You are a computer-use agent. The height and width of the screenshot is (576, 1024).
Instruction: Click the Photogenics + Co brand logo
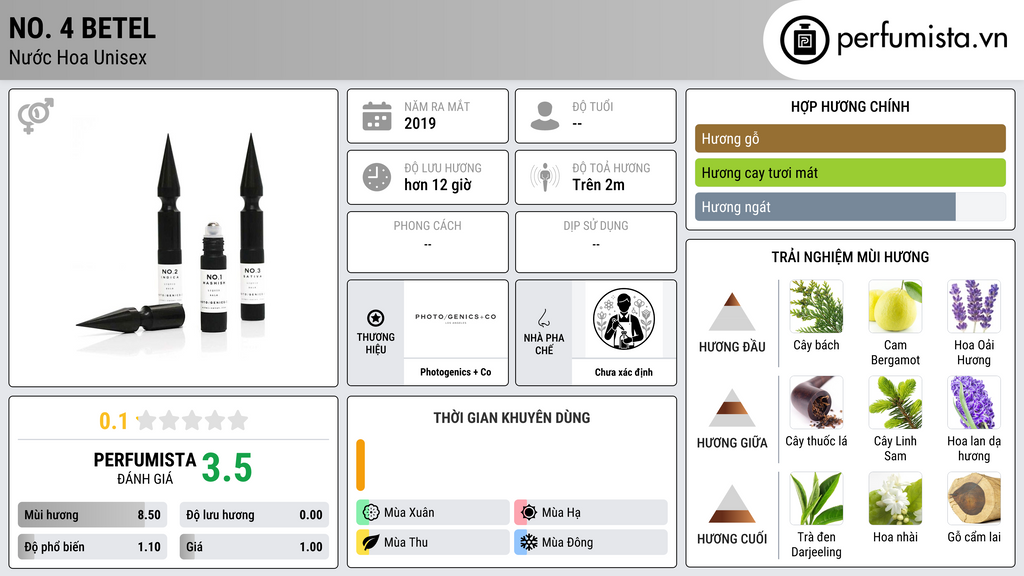[455, 318]
